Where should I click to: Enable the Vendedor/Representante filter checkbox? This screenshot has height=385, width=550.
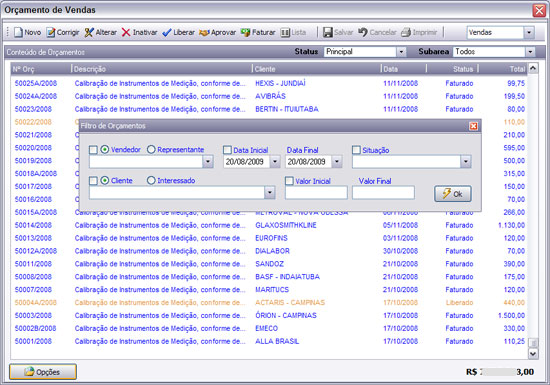93,150
